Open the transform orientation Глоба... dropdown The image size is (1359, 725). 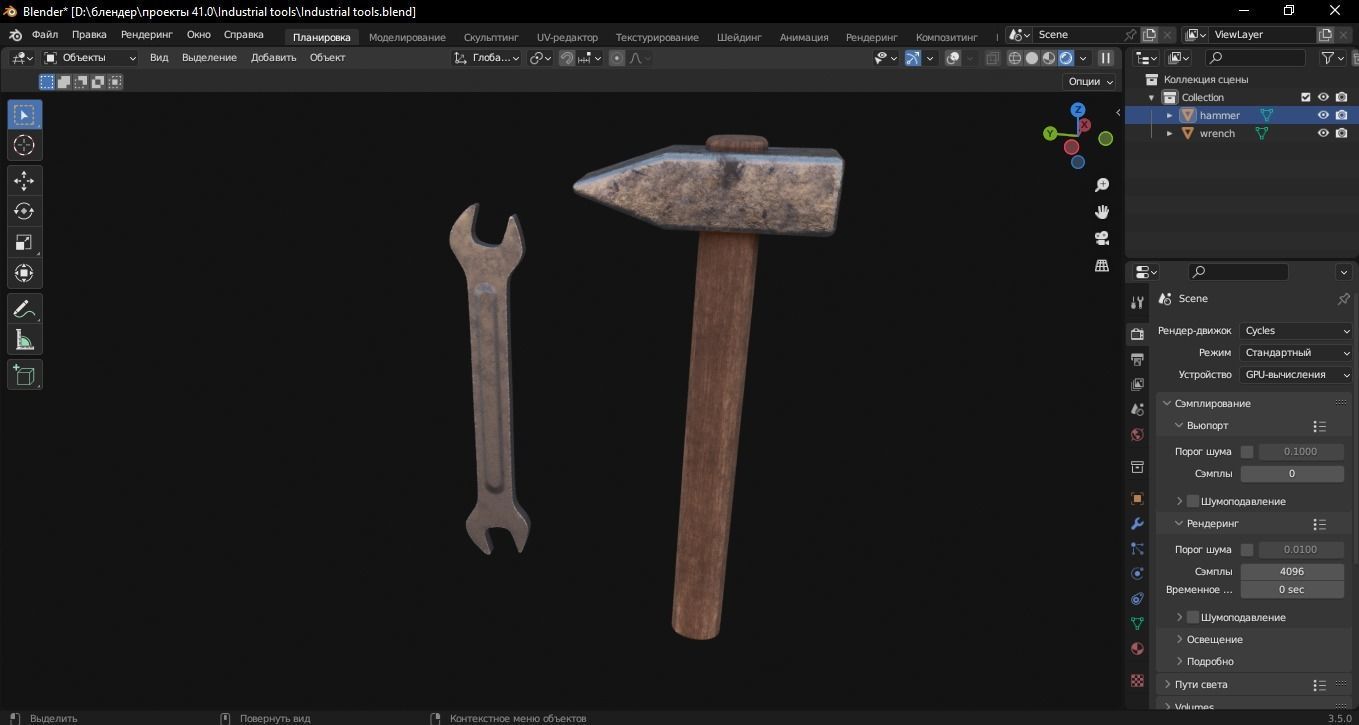pyautogui.click(x=487, y=58)
